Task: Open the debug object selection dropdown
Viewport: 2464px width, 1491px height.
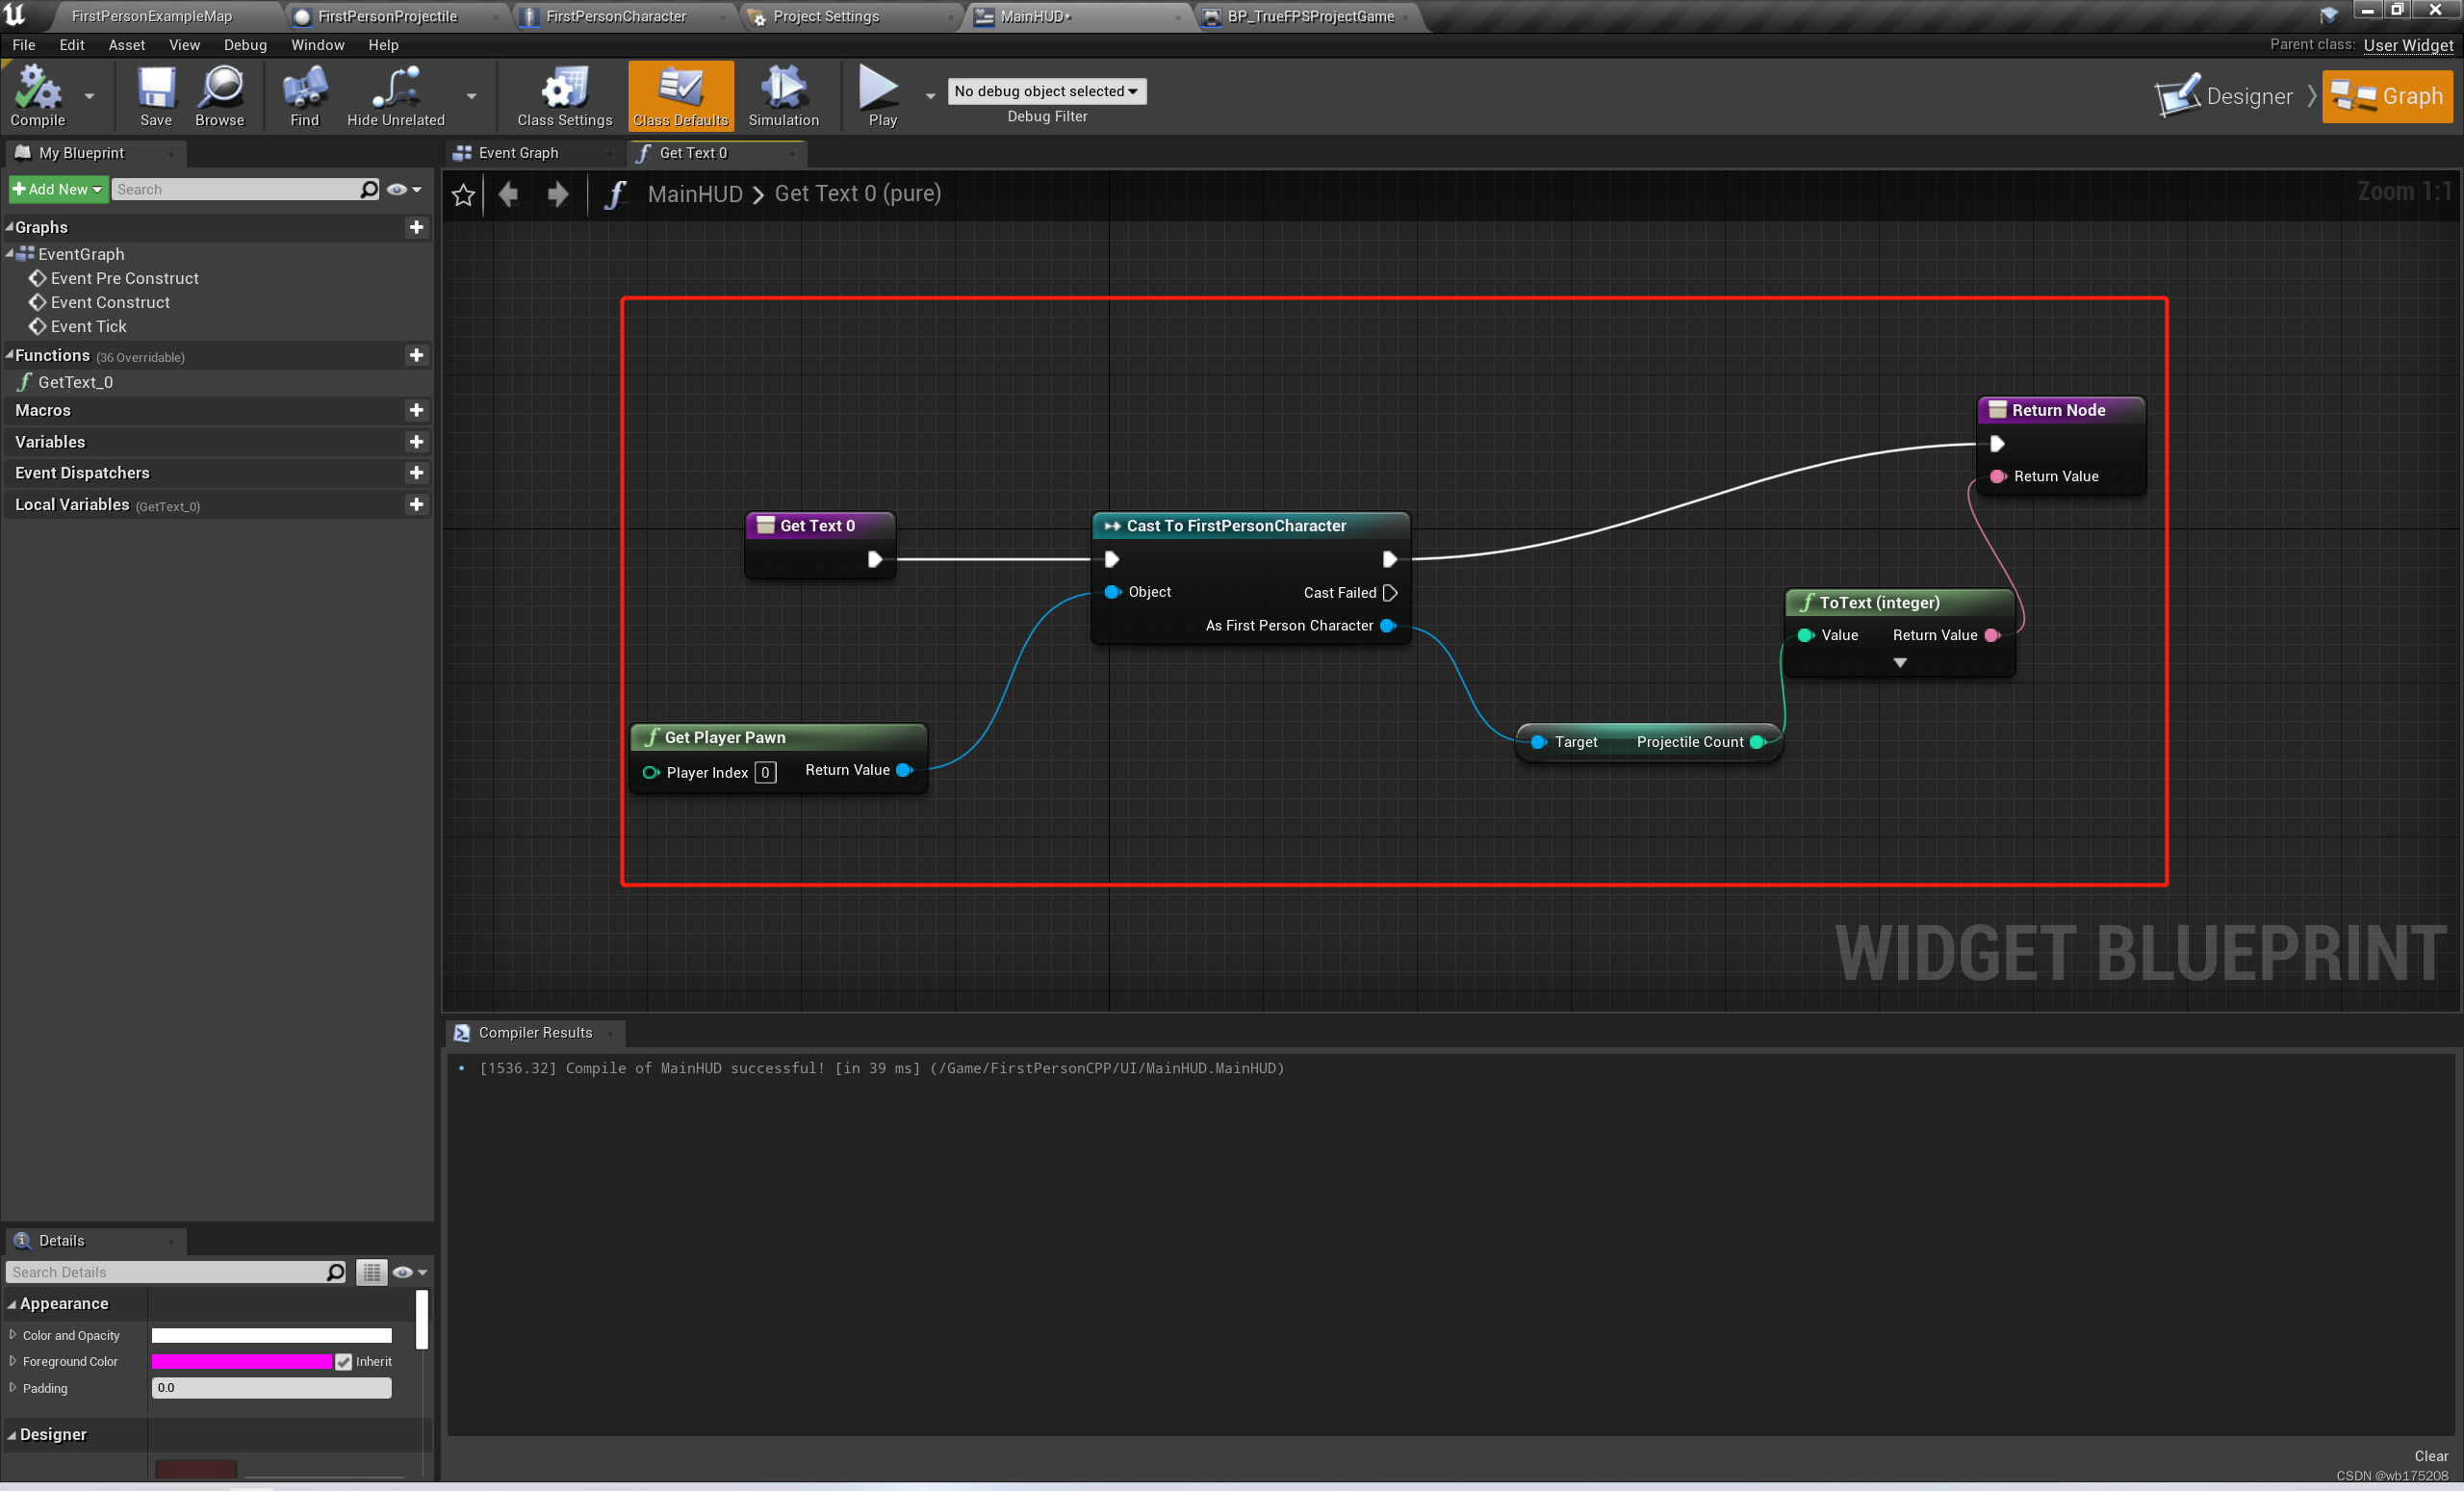Action: [1046, 91]
